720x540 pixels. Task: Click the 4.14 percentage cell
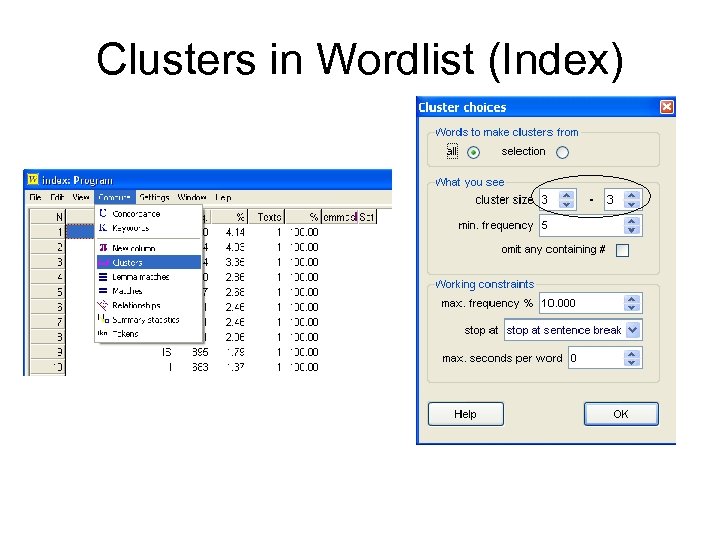(x=235, y=232)
